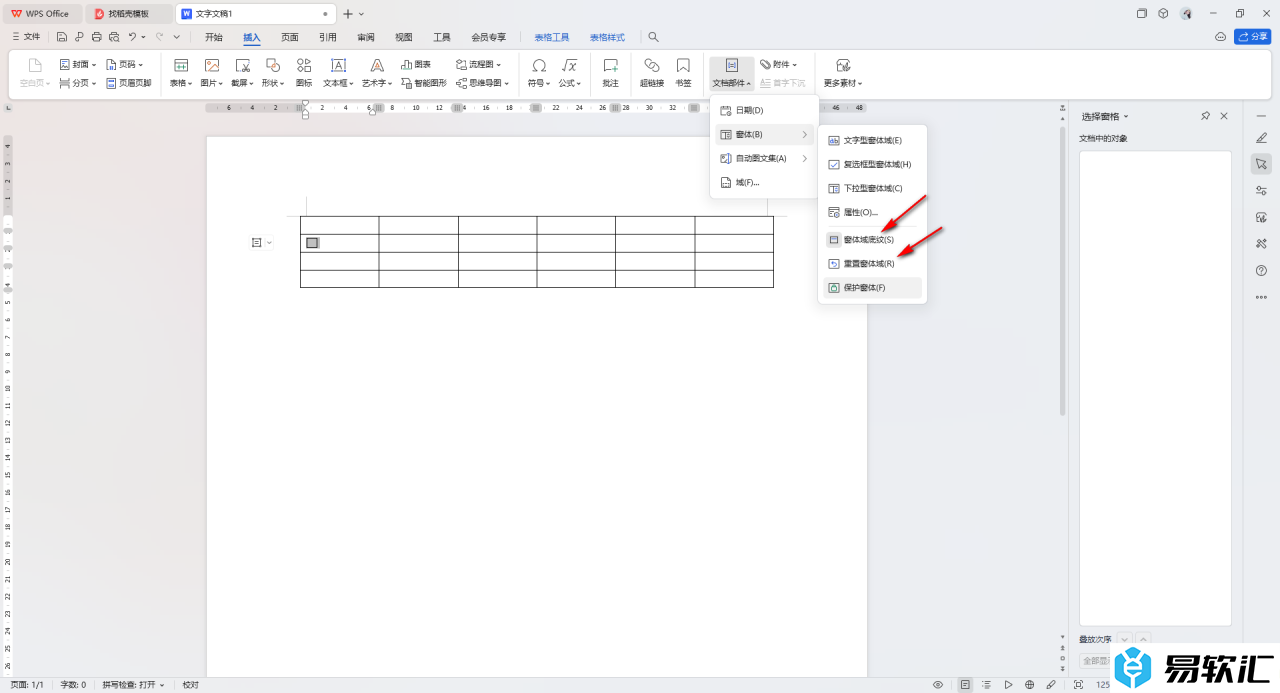Click the Print icon in quick access toolbar
Viewport: 1280px width, 693px height.
[96, 37]
